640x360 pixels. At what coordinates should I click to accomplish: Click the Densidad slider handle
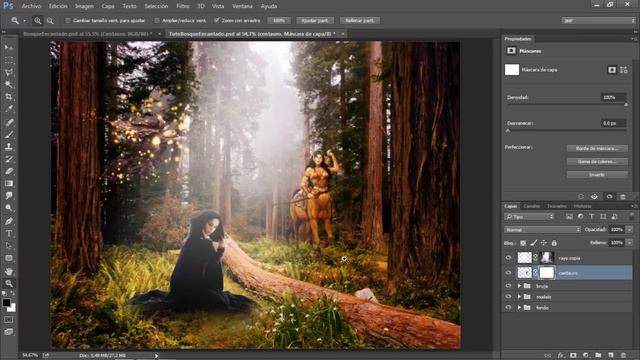pos(626,105)
